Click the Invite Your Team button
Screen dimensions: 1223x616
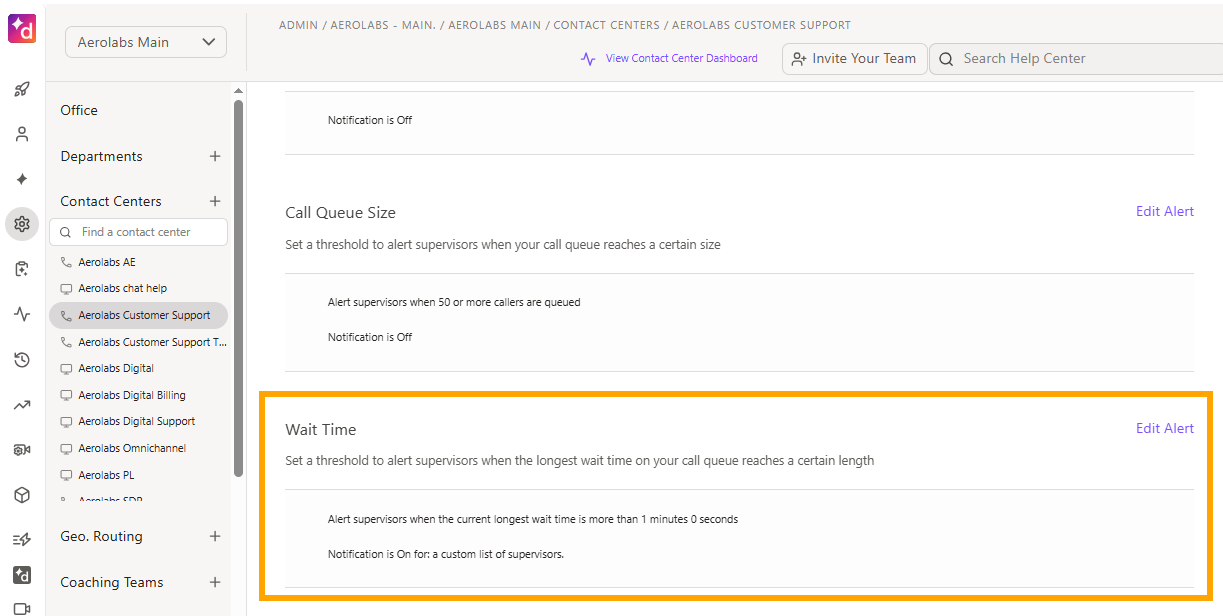(x=854, y=59)
